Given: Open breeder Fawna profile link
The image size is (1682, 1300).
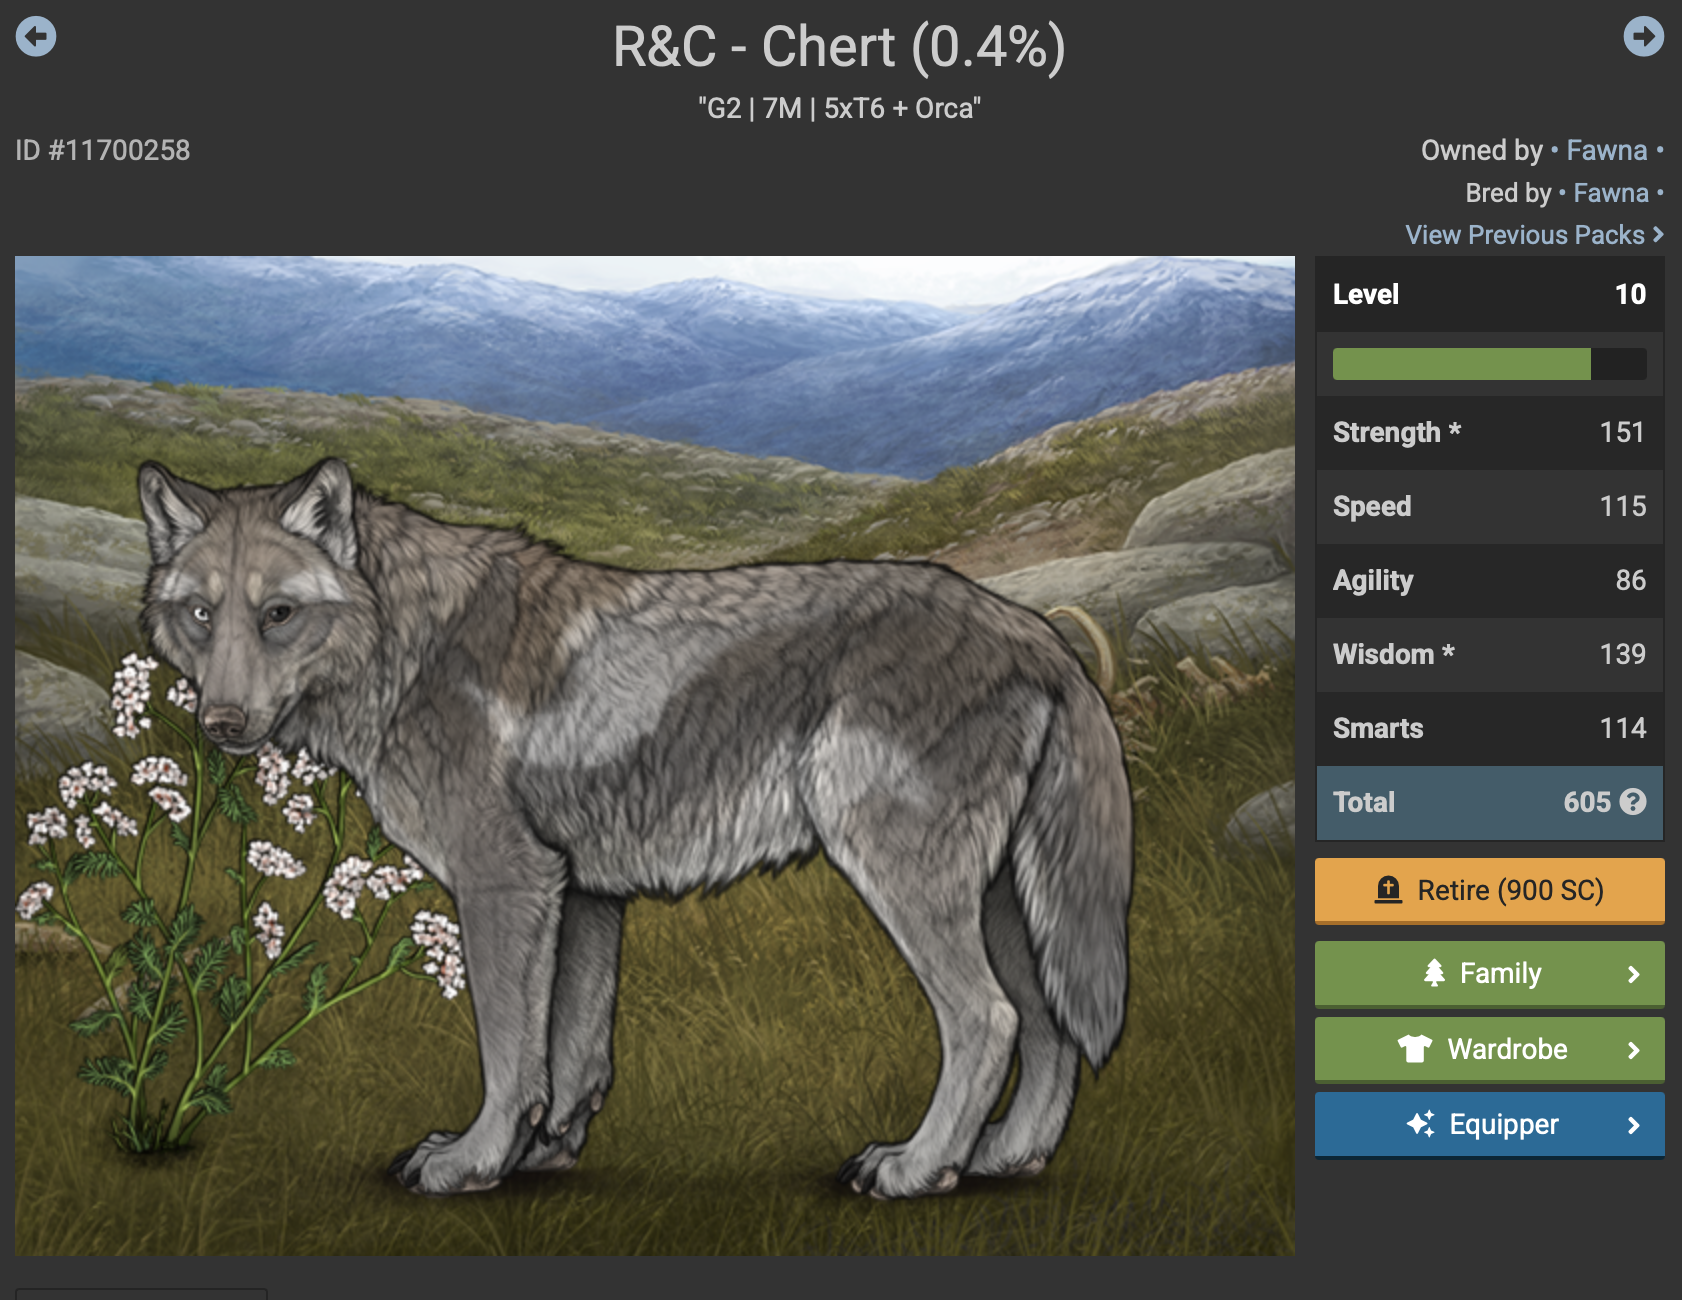Looking at the screenshot, I should pos(1610,192).
